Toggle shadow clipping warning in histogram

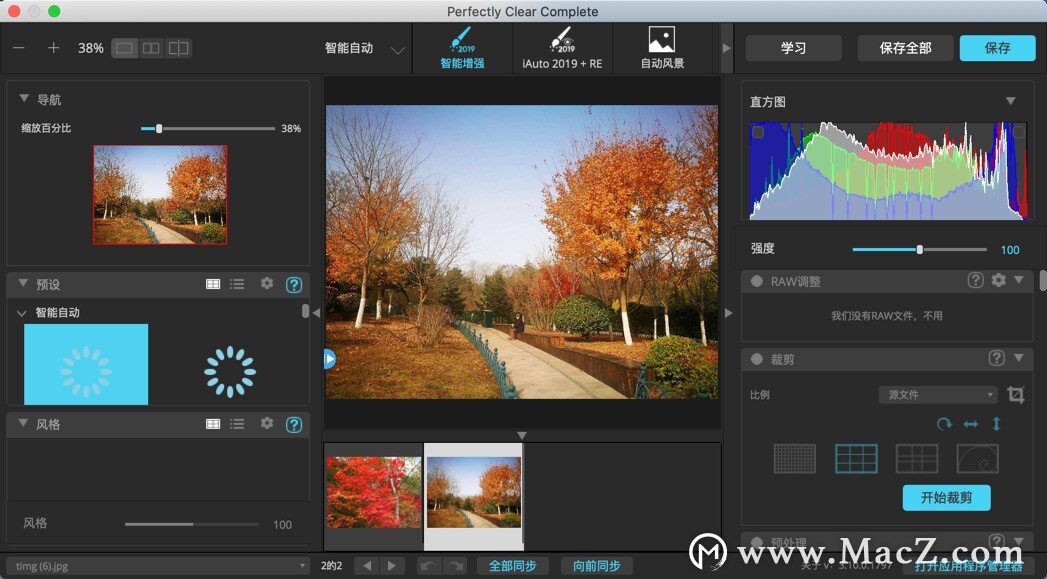click(758, 132)
